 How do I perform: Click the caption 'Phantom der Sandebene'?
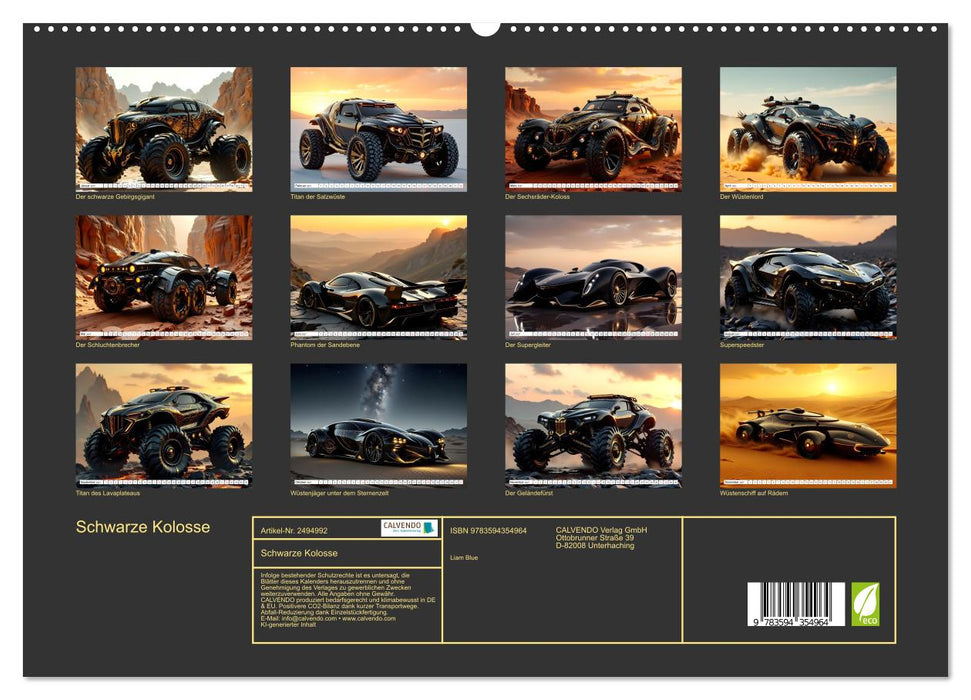pos(325,345)
